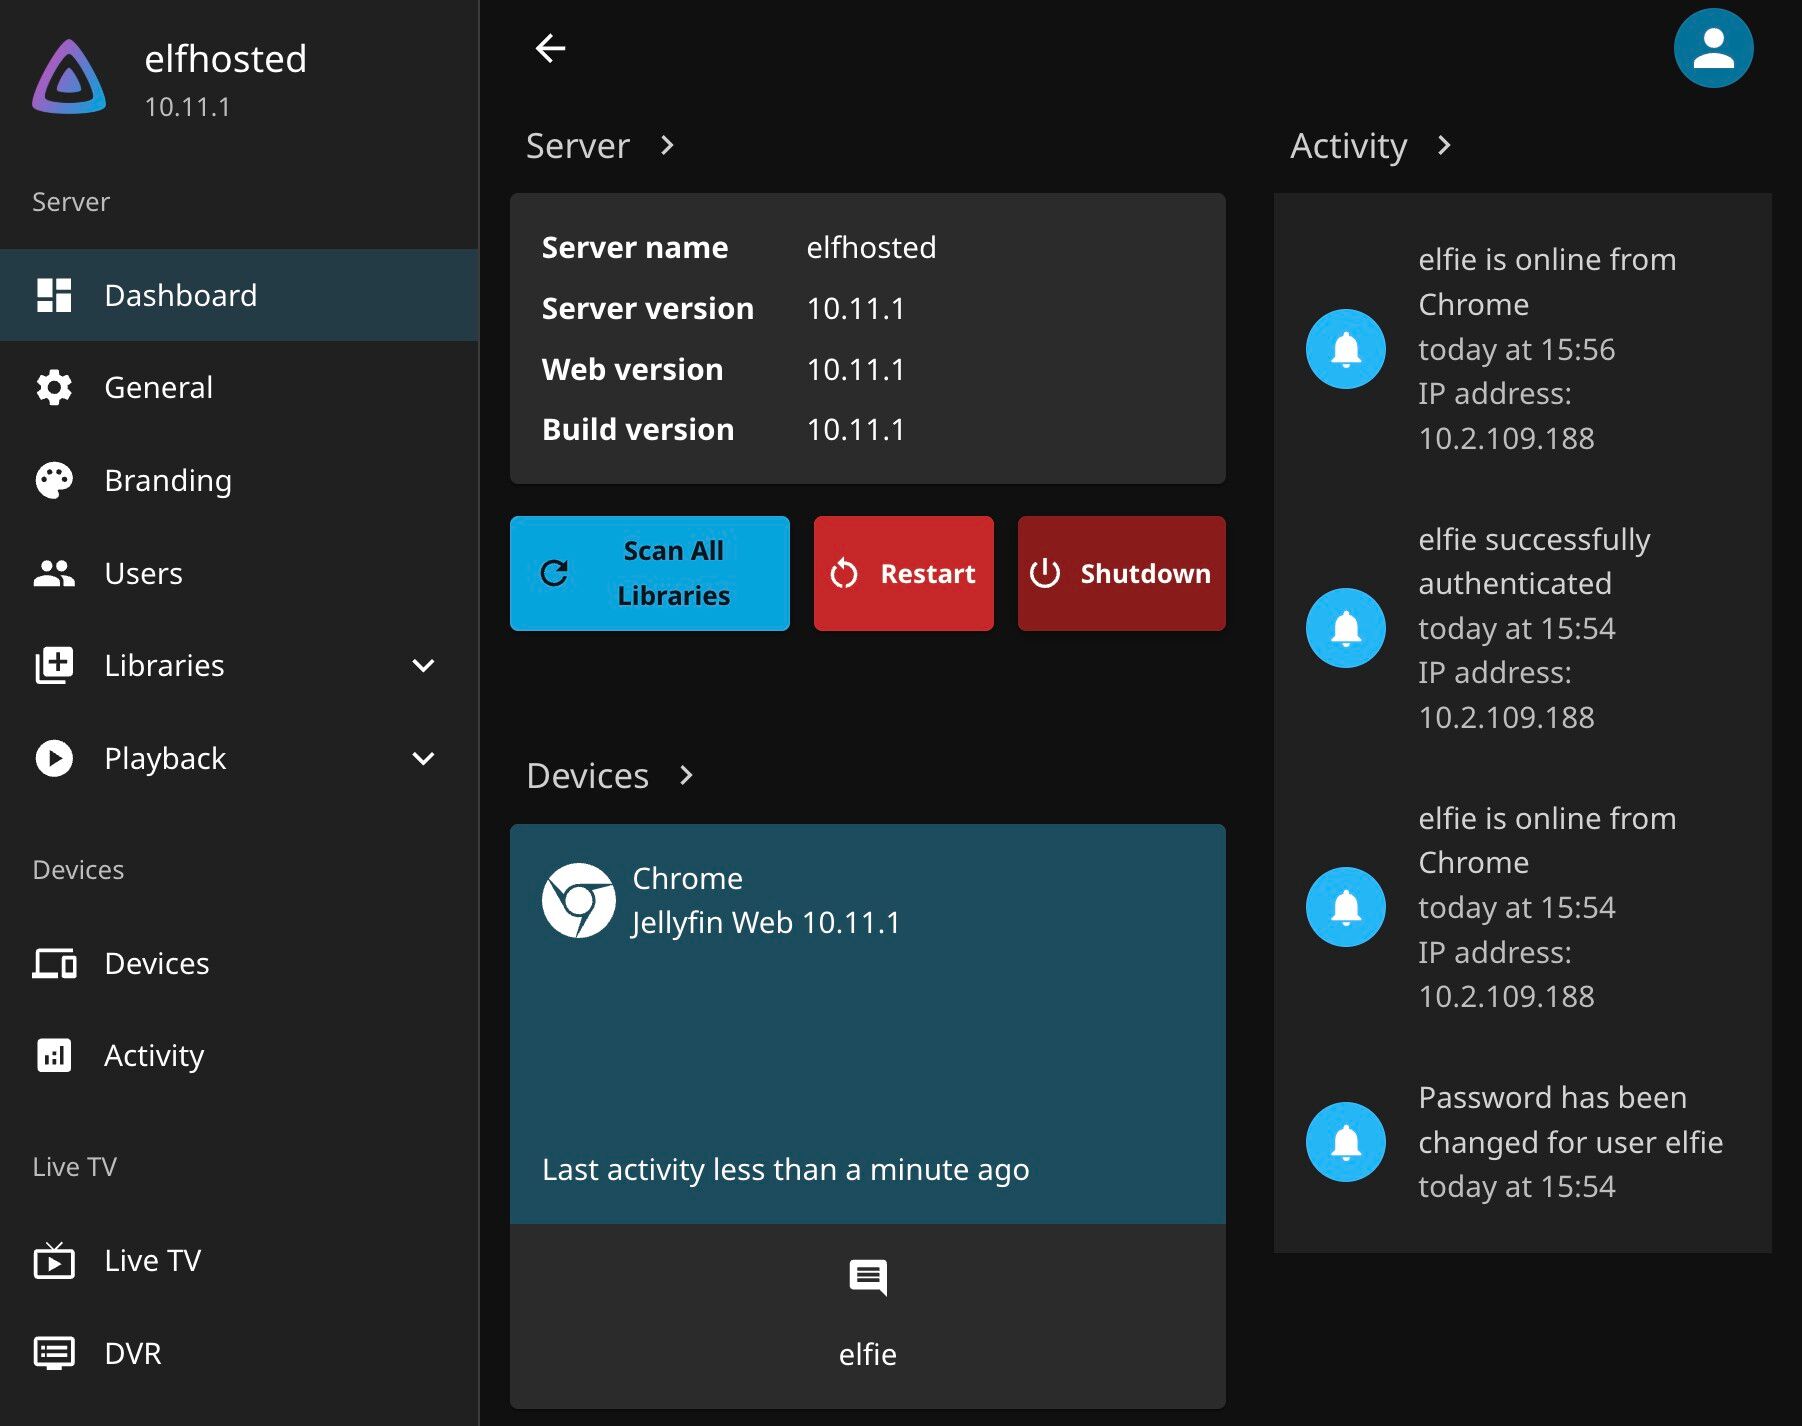
Task: Click 'Last activity less than a minute ago'
Action: pyautogui.click(x=786, y=1170)
